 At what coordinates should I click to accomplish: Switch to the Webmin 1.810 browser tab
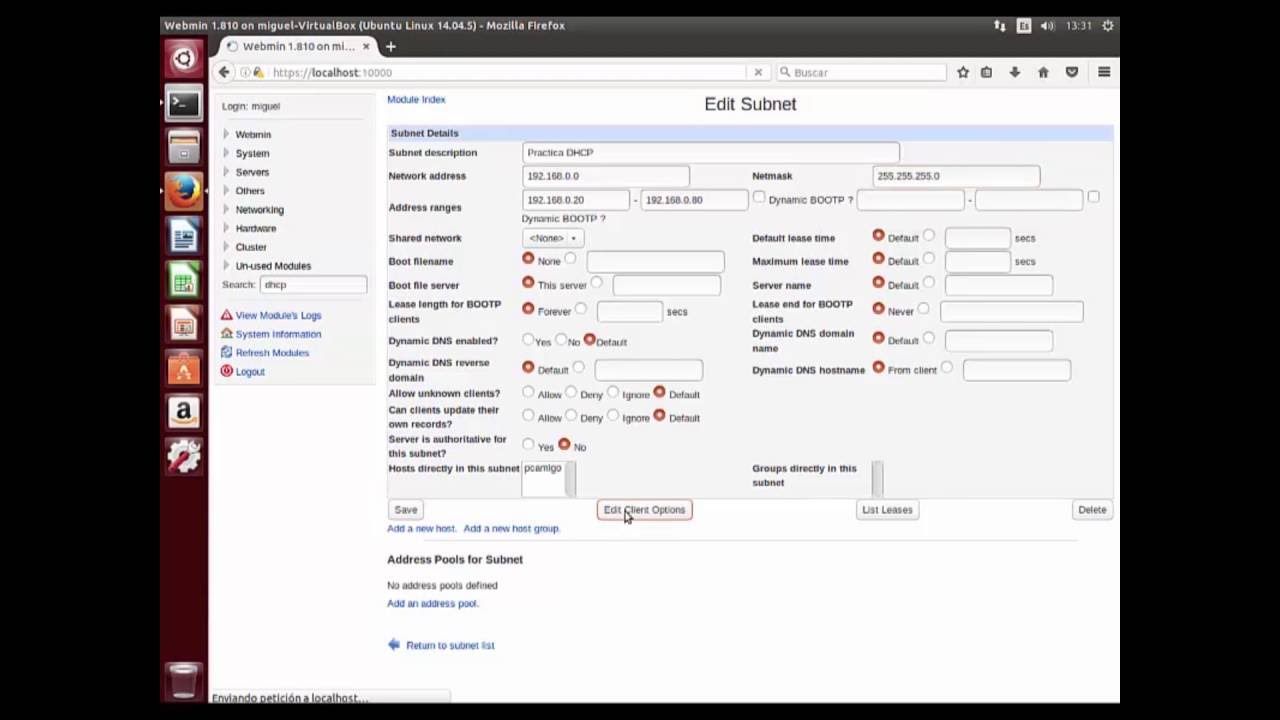pos(297,46)
